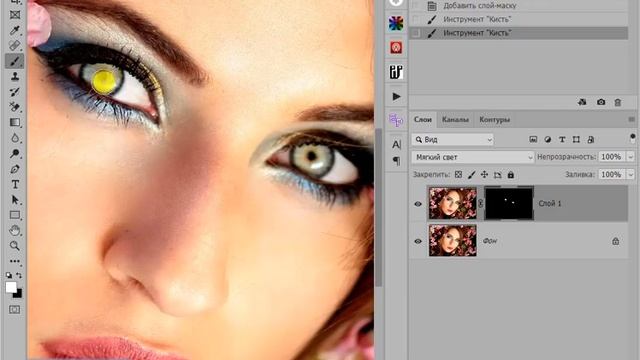This screenshot has width=640, height=360.
Task: Click the Непрозрачность 100% field
Action: click(611, 157)
